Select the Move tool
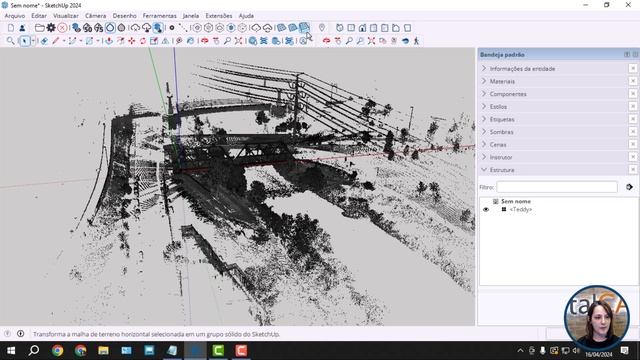This screenshot has height=360, width=640. tap(131, 41)
